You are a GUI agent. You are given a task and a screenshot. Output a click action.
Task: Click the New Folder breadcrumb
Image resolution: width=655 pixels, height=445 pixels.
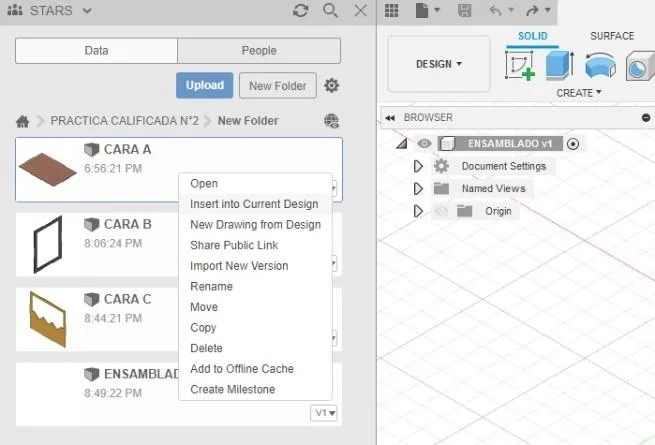[248, 121]
